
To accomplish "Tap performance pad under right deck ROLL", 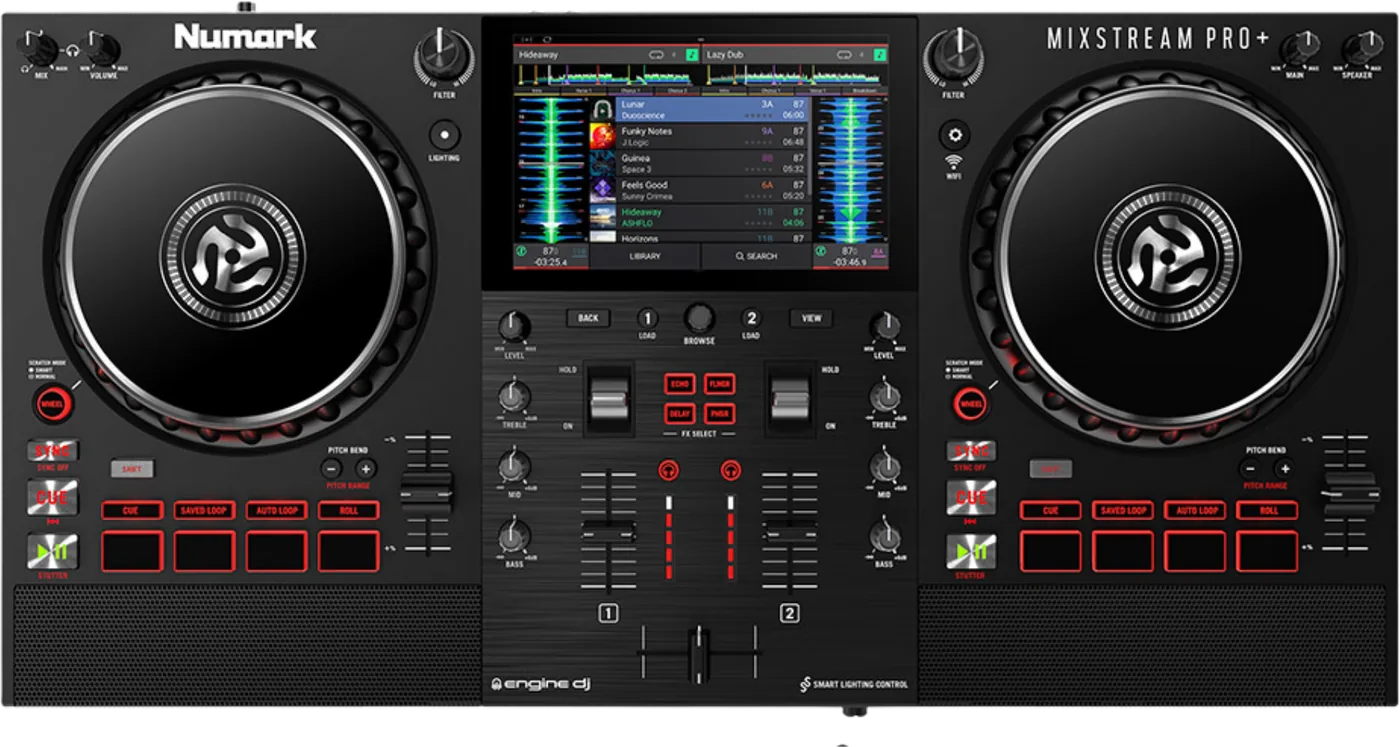I will coord(1267,551).
